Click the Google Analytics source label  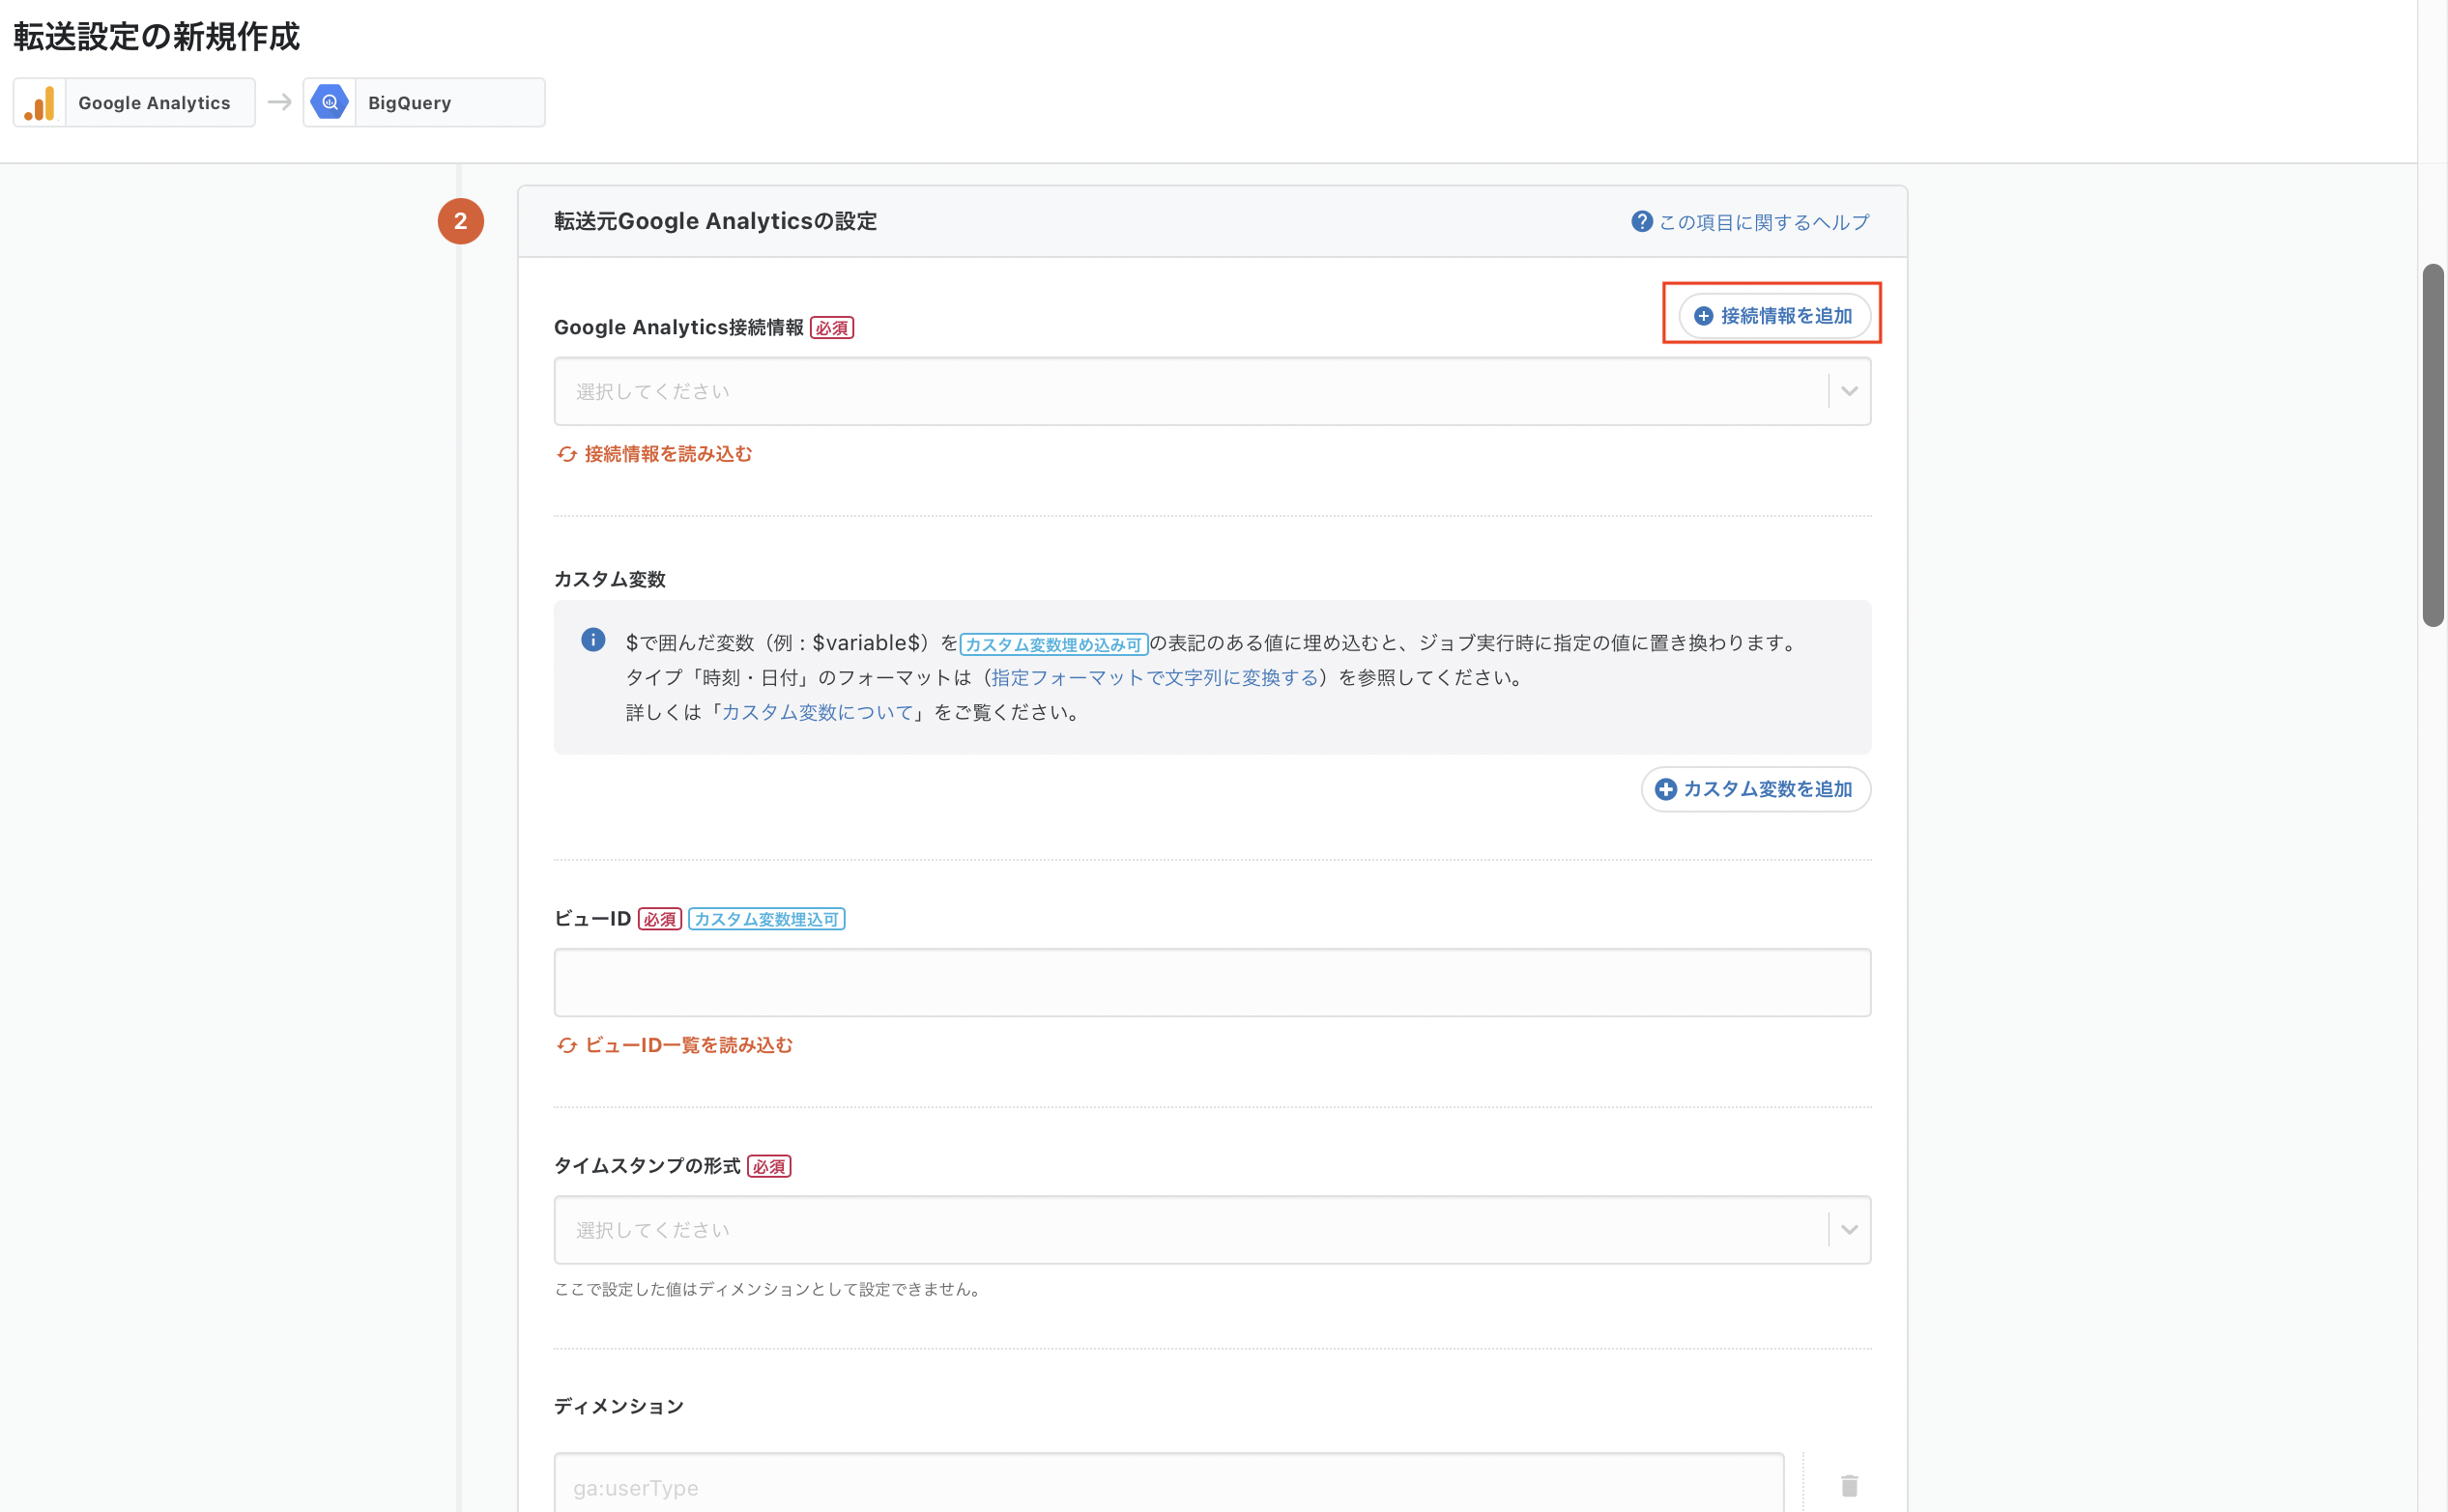click(x=154, y=103)
